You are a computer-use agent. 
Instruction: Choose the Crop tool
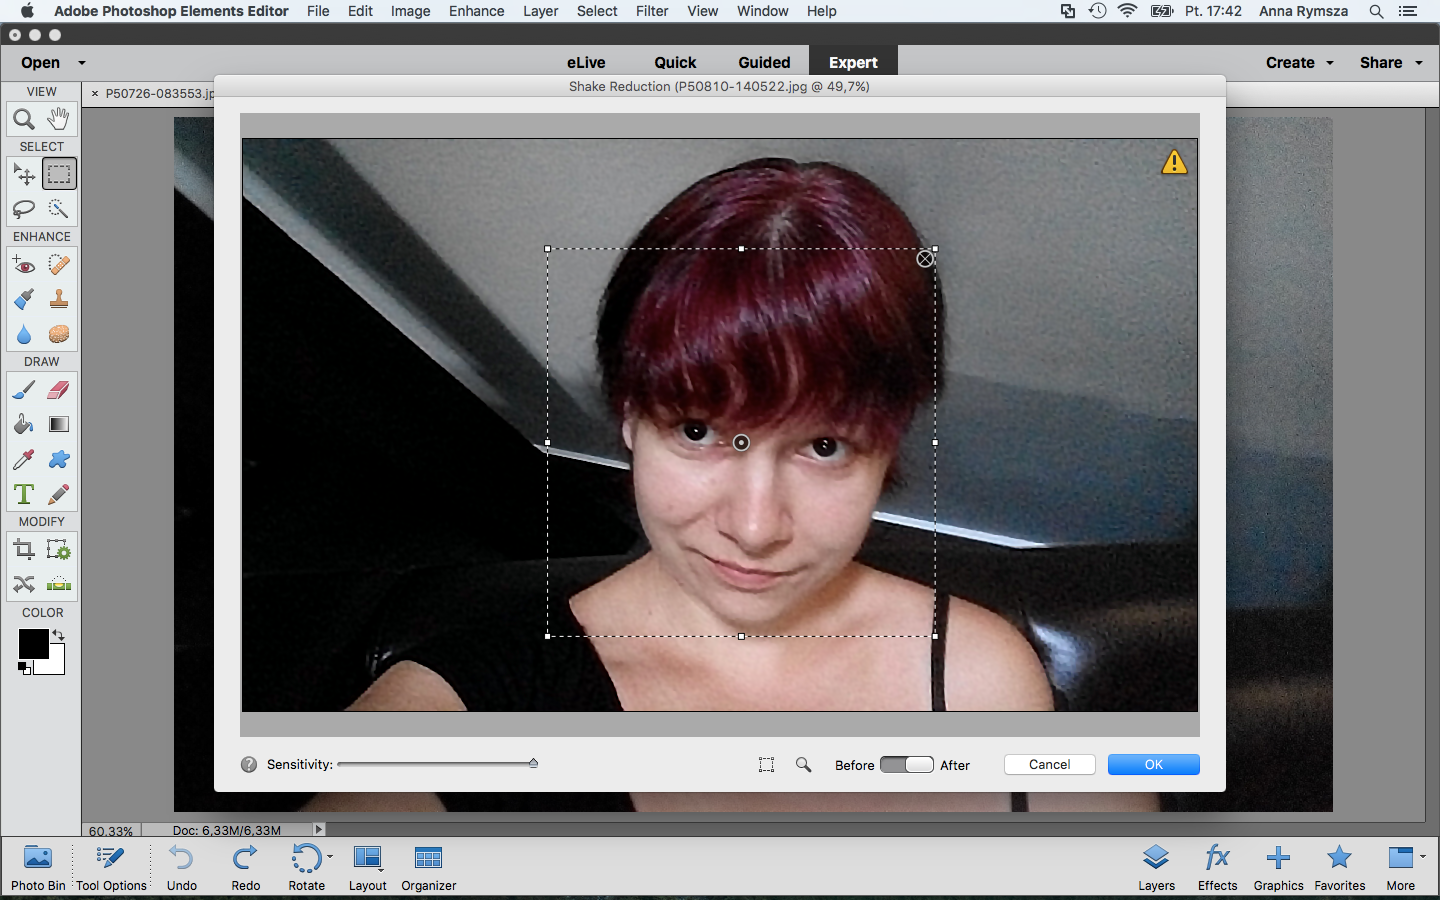[24, 550]
